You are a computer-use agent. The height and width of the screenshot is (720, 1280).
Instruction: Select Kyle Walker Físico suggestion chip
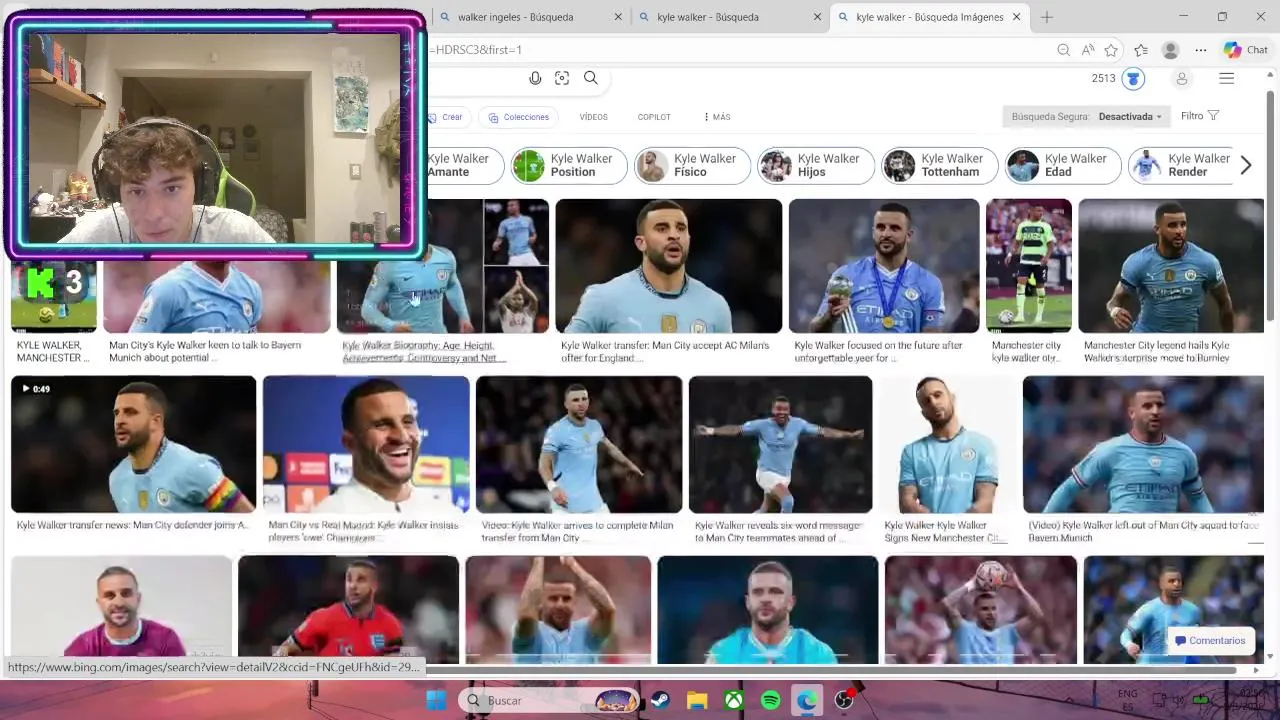click(692, 165)
